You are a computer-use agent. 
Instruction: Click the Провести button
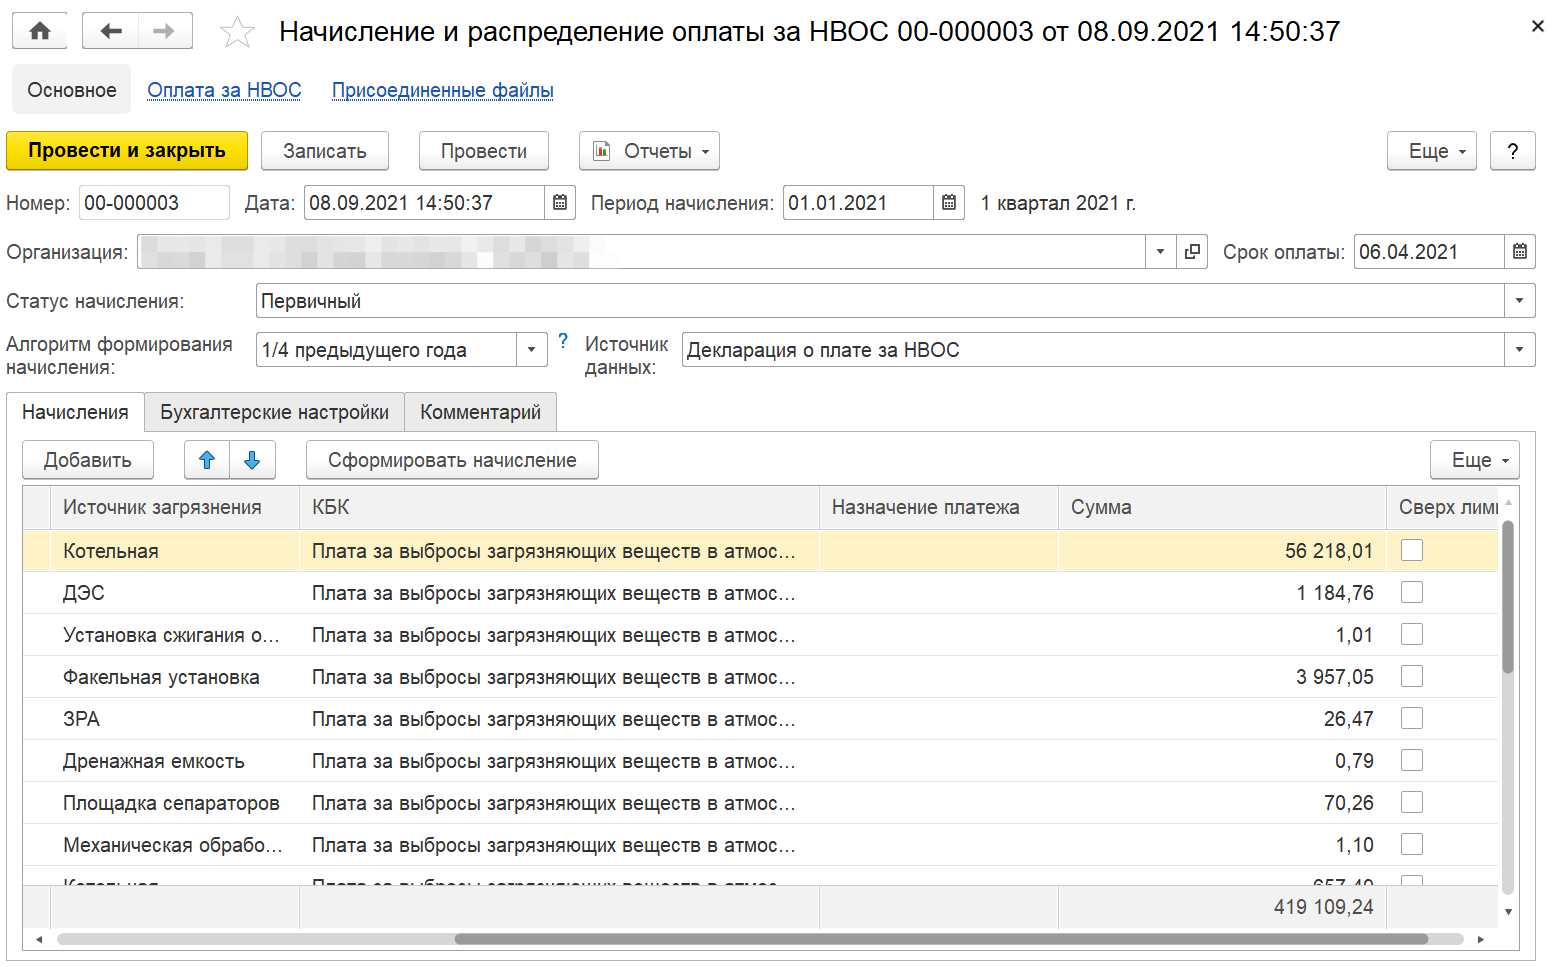[x=484, y=151]
